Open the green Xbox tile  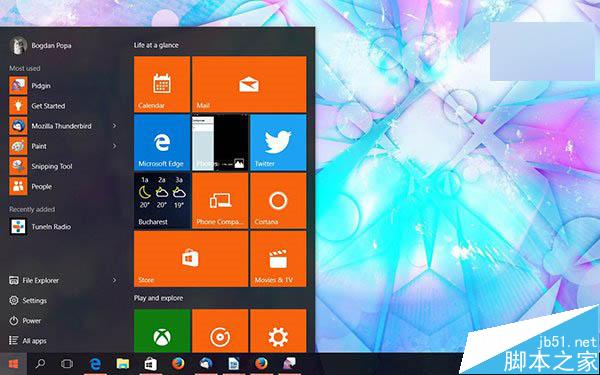[x=162, y=331]
